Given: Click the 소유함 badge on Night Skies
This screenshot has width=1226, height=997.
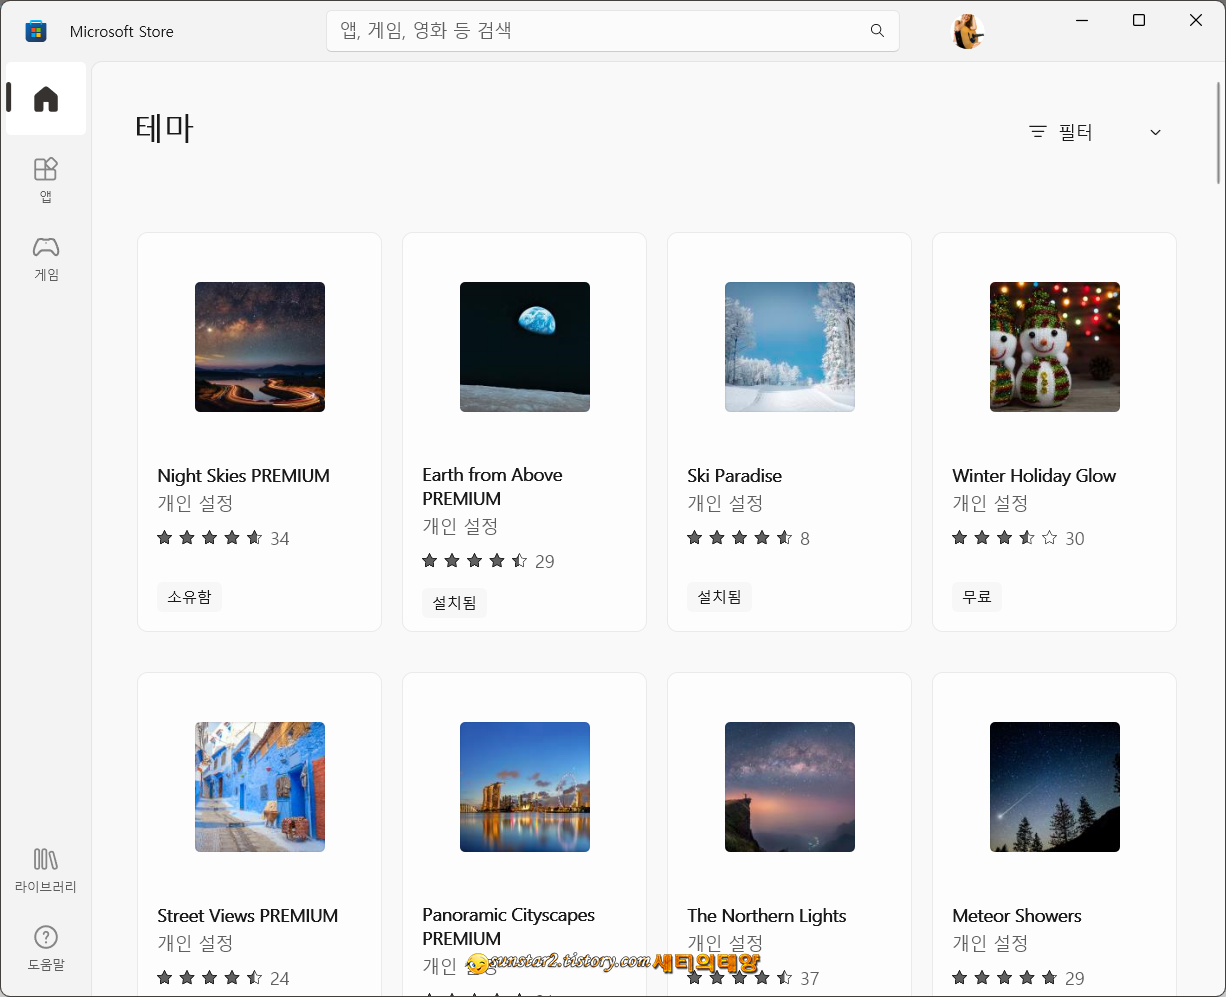Looking at the screenshot, I should [x=189, y=596].
